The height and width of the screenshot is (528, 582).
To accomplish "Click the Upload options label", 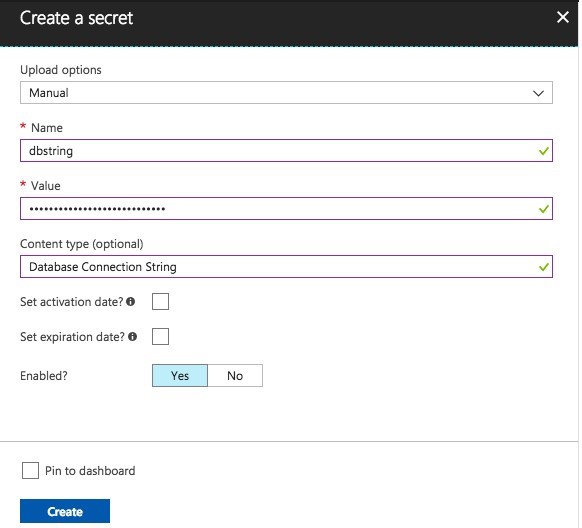I will [61, 70].
